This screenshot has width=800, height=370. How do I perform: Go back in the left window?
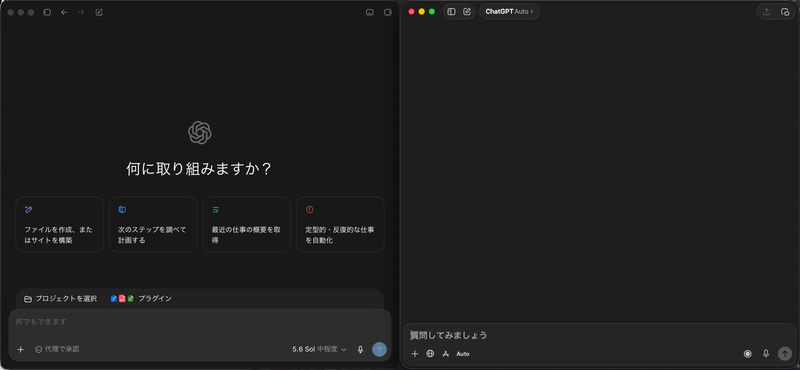64,12
